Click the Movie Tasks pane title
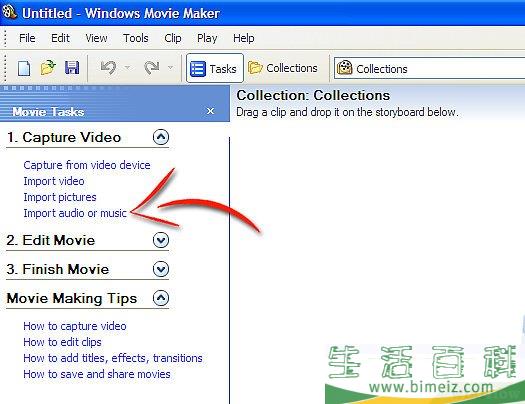 coord(48,112)
